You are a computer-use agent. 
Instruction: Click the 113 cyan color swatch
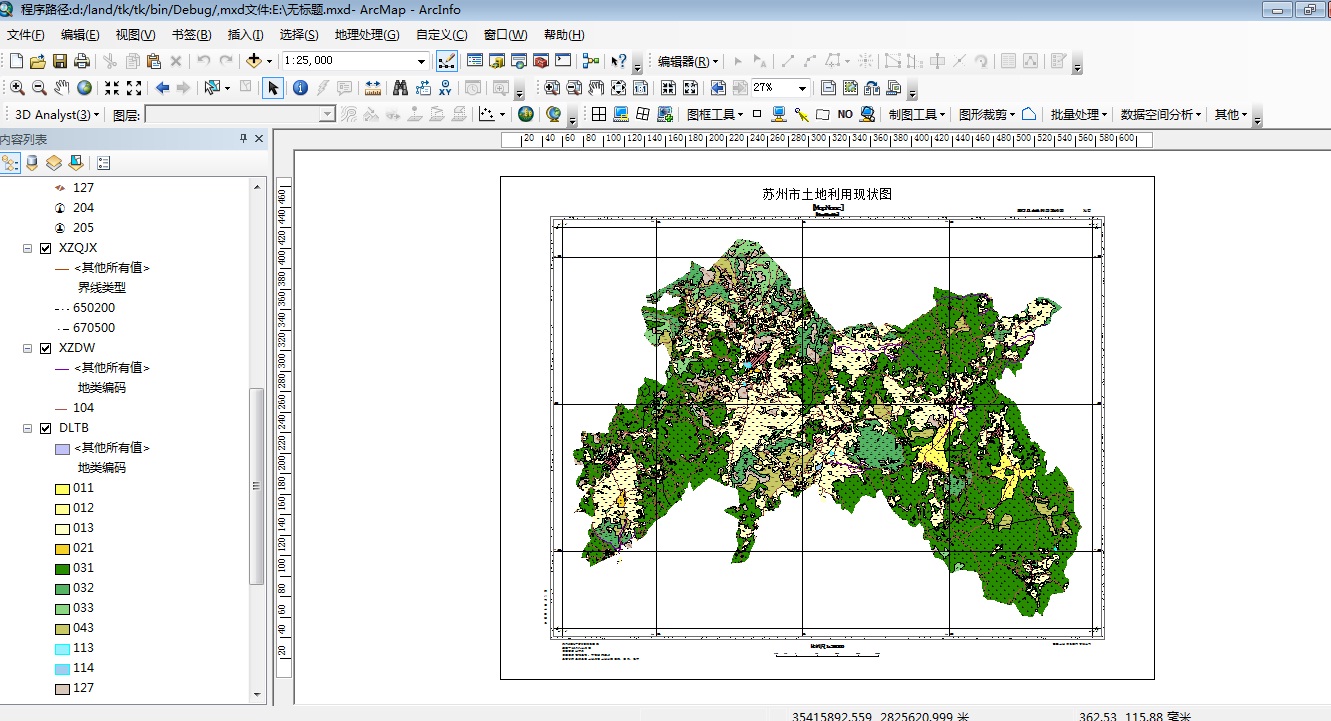tap(62, 648)
